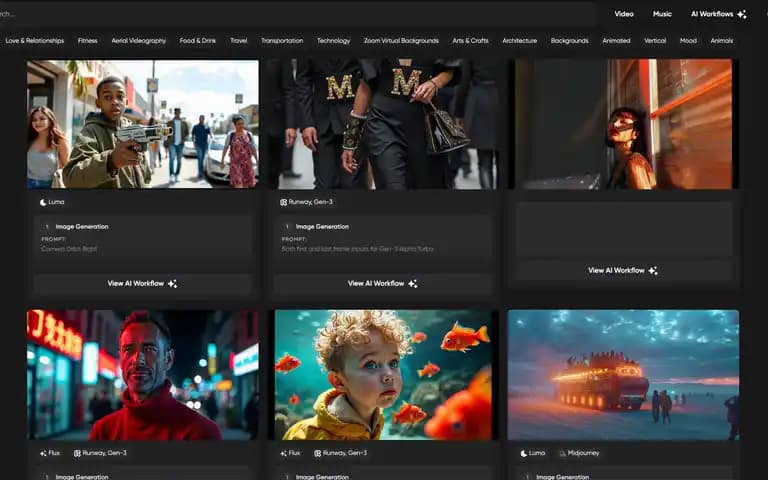Open the Arts & Crafts category
This screenshot has height=480, width=768.
470,41
